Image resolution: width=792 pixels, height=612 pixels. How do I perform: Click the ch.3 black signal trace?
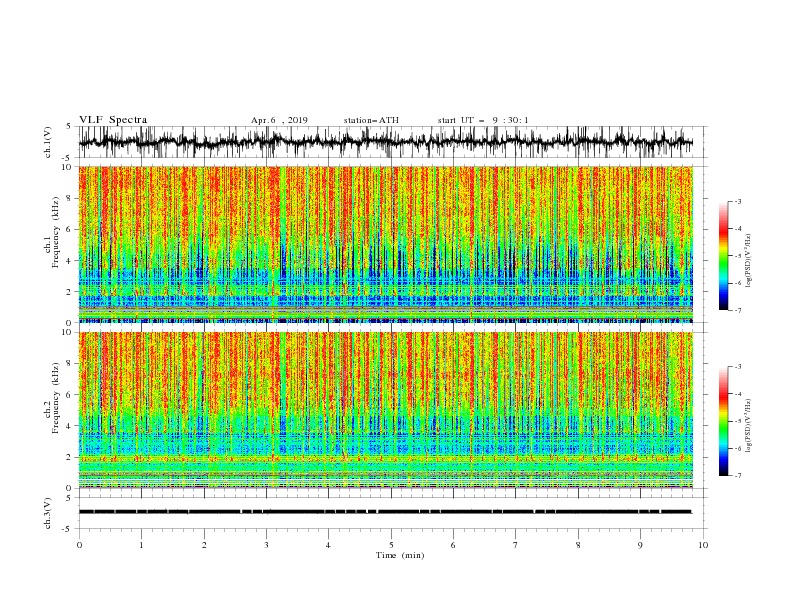tap(385, 512)
